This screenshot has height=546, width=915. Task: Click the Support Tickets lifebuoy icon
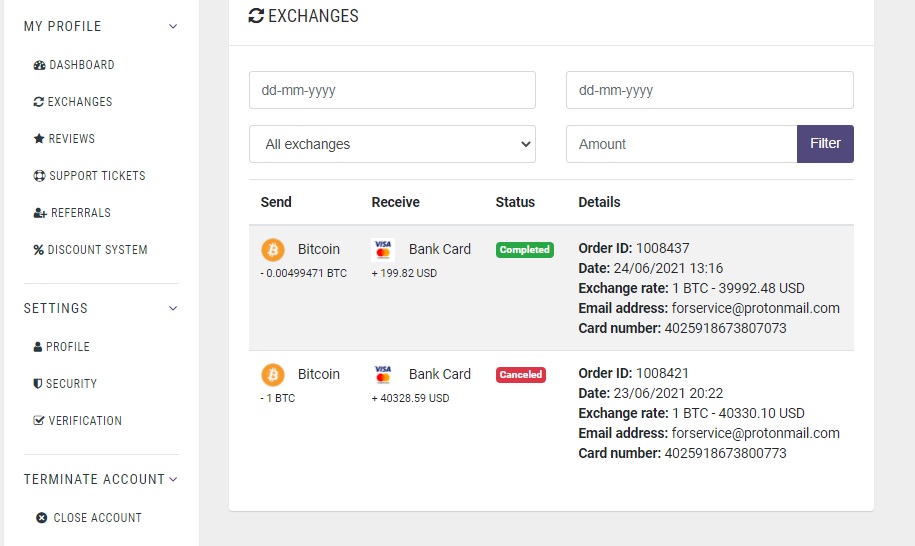[40, 176]
